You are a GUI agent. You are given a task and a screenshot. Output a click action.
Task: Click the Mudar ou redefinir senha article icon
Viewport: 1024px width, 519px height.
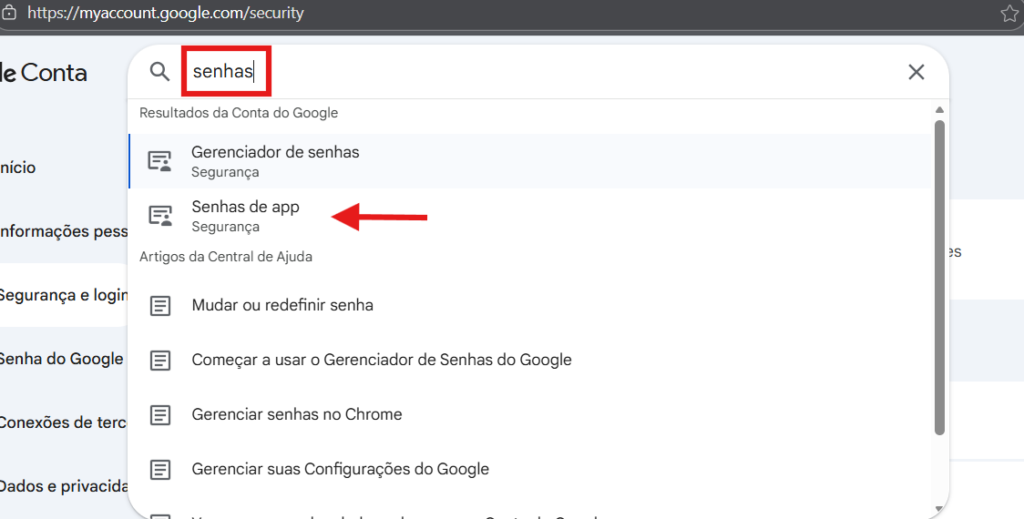click(160, 305)
